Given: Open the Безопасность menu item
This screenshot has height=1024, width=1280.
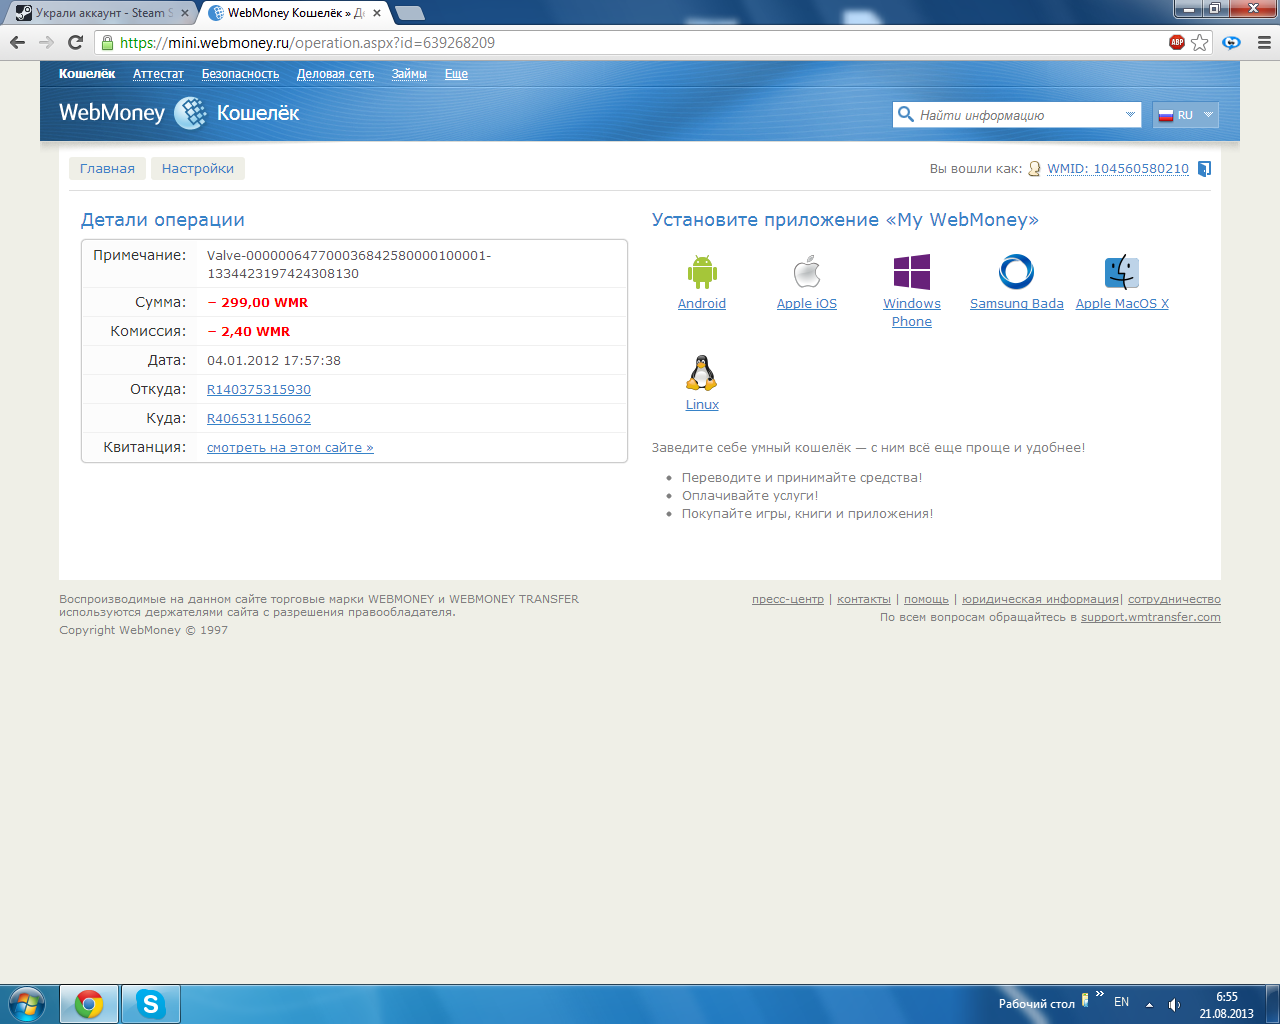Looking at the screenshot, I should click(240, 74).
